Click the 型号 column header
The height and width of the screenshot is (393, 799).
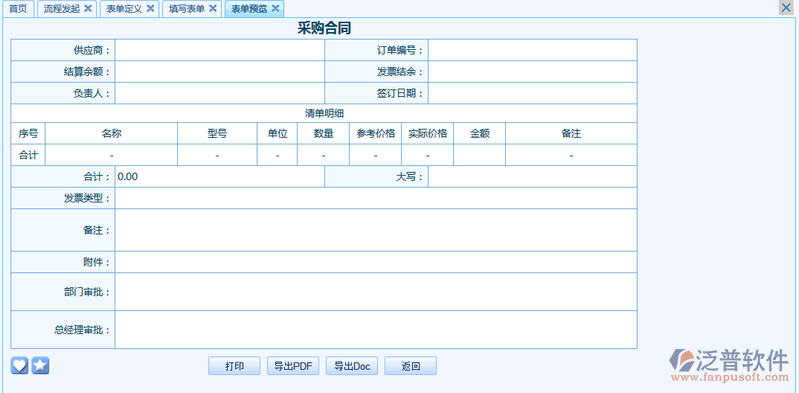(217, 134)
